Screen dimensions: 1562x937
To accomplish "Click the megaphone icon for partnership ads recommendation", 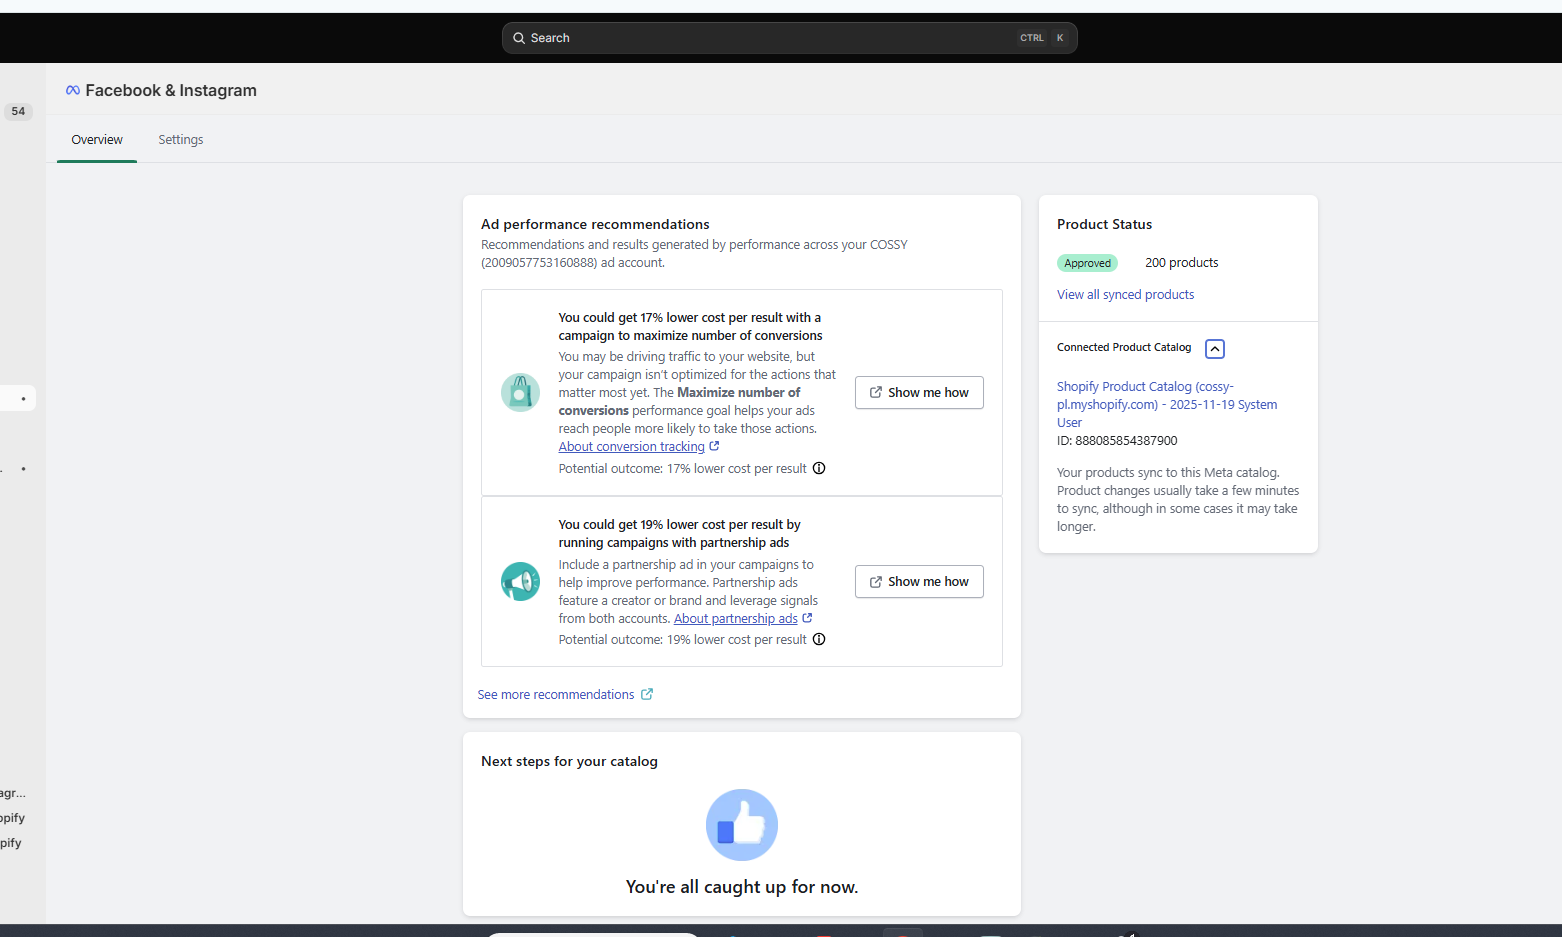I will (x=520, y=581).
